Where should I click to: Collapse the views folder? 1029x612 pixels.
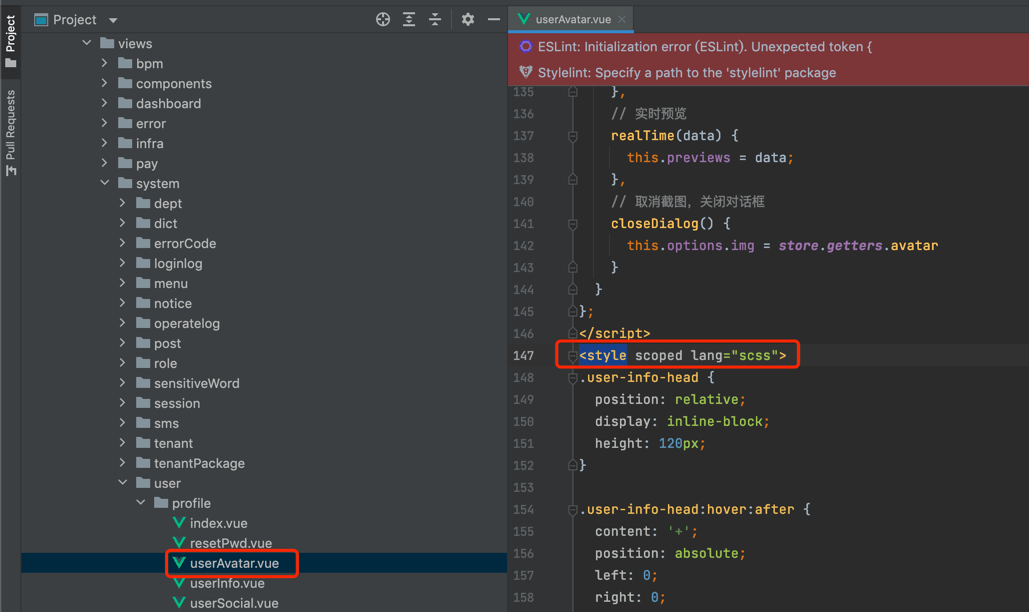tap(87, 43)
